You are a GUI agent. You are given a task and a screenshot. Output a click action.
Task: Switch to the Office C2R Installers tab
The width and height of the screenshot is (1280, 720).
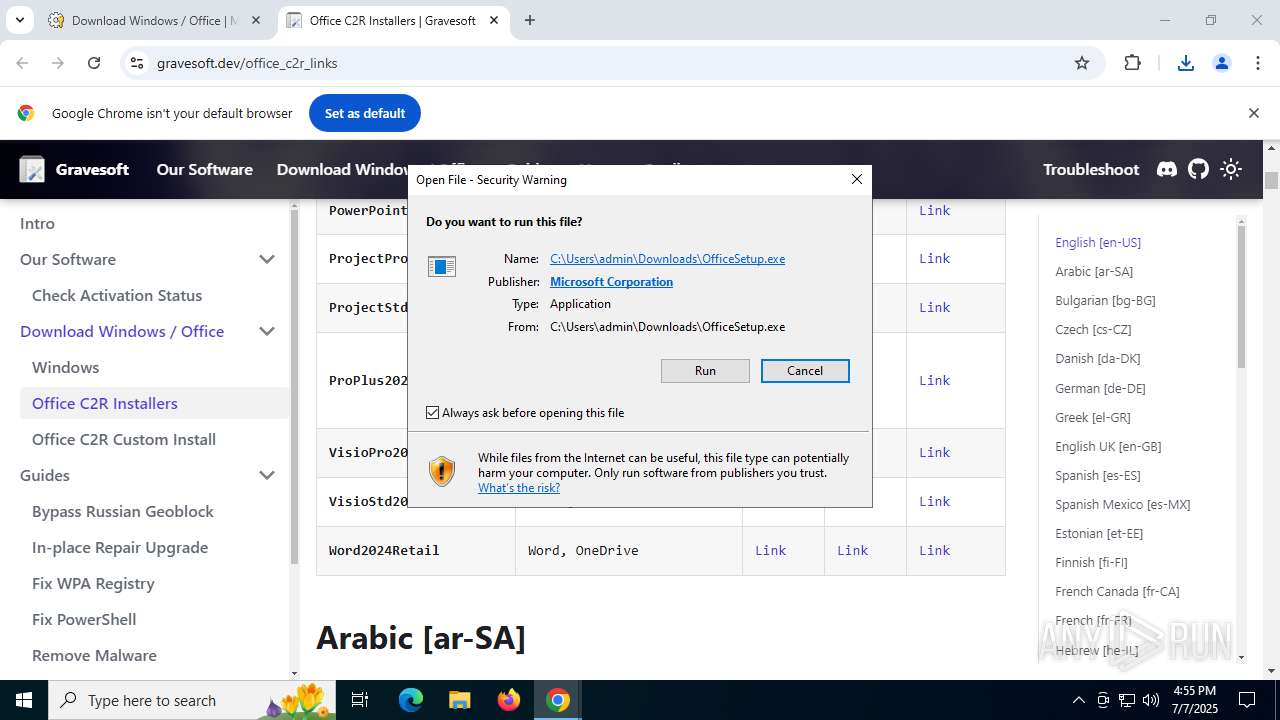click(392, 20)
